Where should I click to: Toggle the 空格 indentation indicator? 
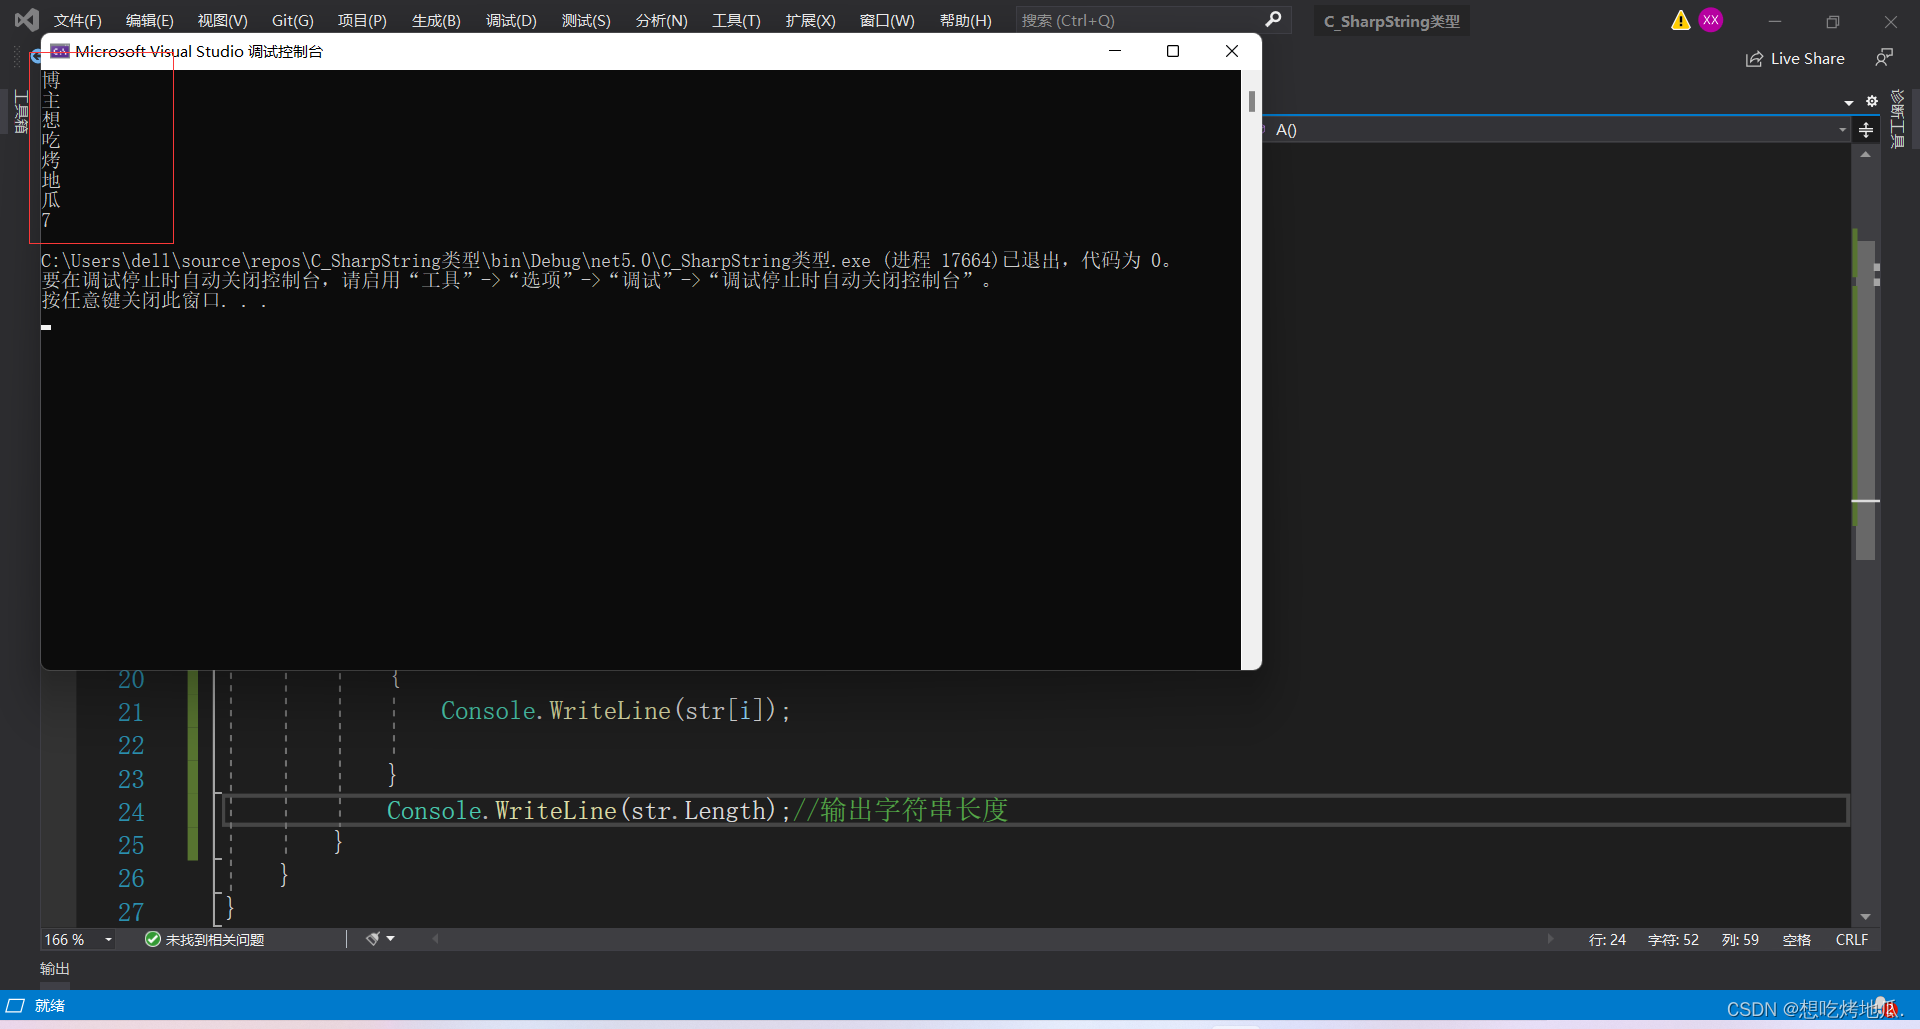(1797, 939)
